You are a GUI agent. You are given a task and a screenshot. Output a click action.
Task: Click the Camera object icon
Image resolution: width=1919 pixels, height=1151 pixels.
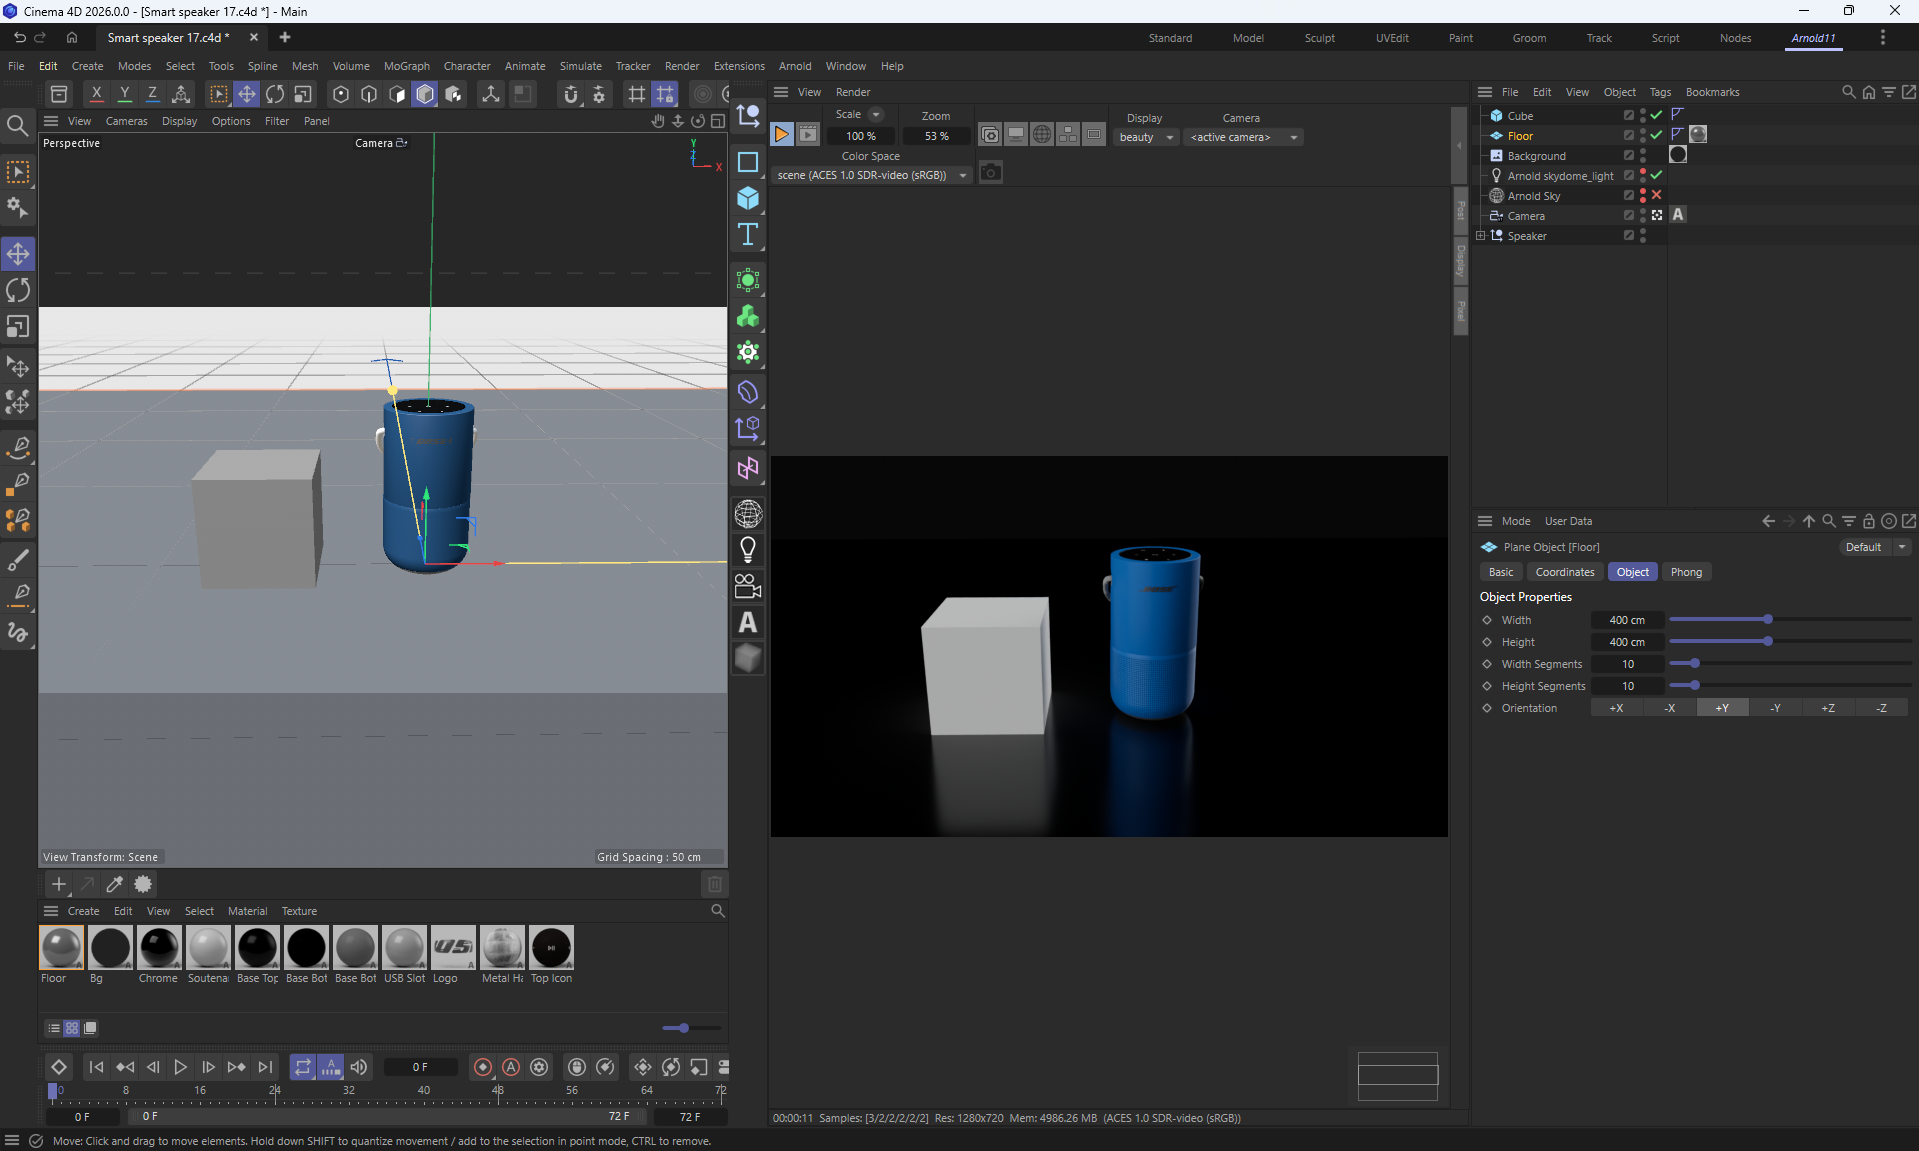[x=748, y=586]
